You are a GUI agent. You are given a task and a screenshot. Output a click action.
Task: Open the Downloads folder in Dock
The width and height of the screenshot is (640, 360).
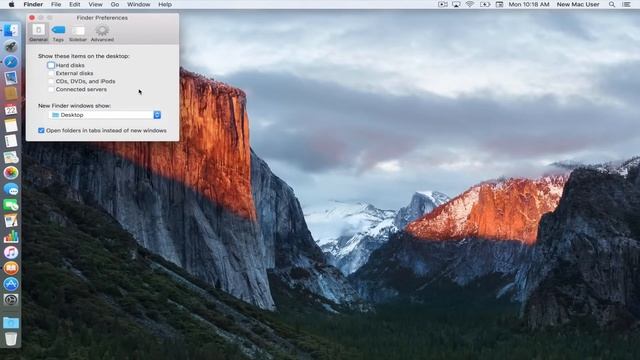[11, 323]
